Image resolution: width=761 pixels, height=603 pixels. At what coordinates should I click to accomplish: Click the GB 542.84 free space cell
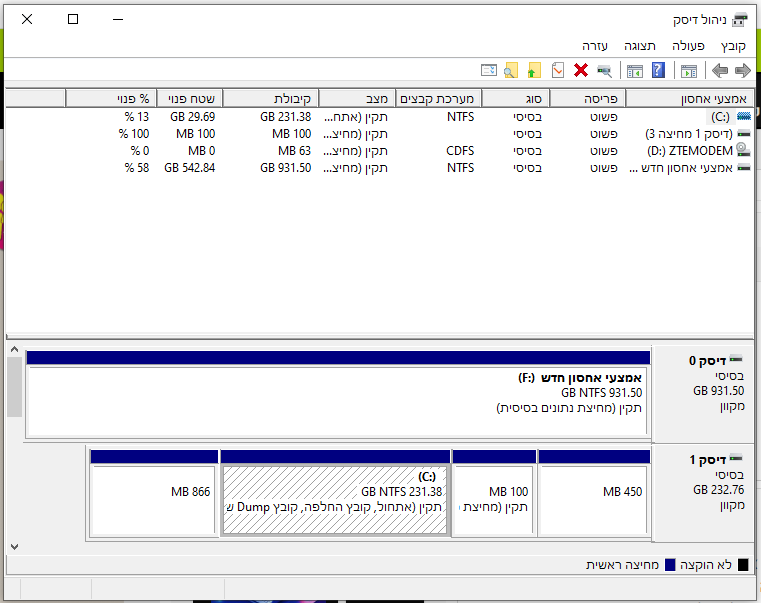coord(190,168)
